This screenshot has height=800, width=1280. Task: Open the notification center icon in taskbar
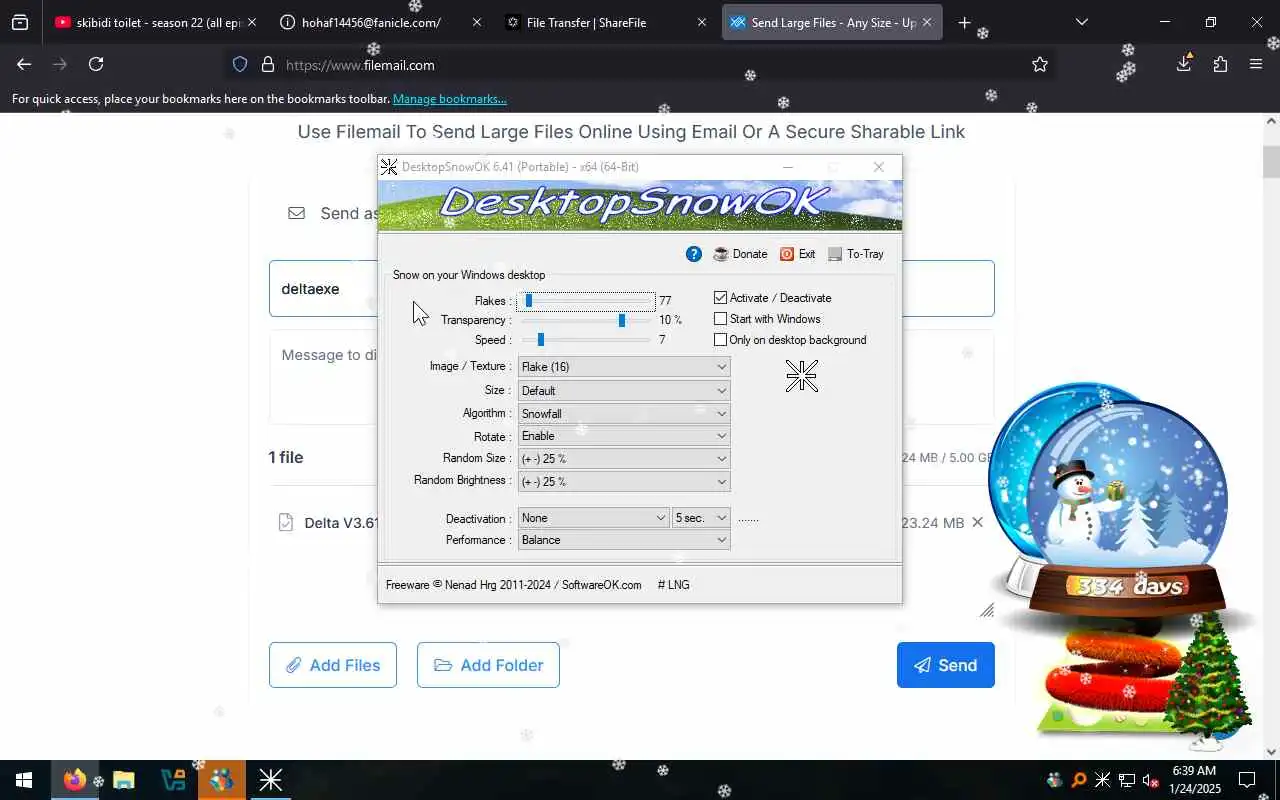(x=1247, y=780)
